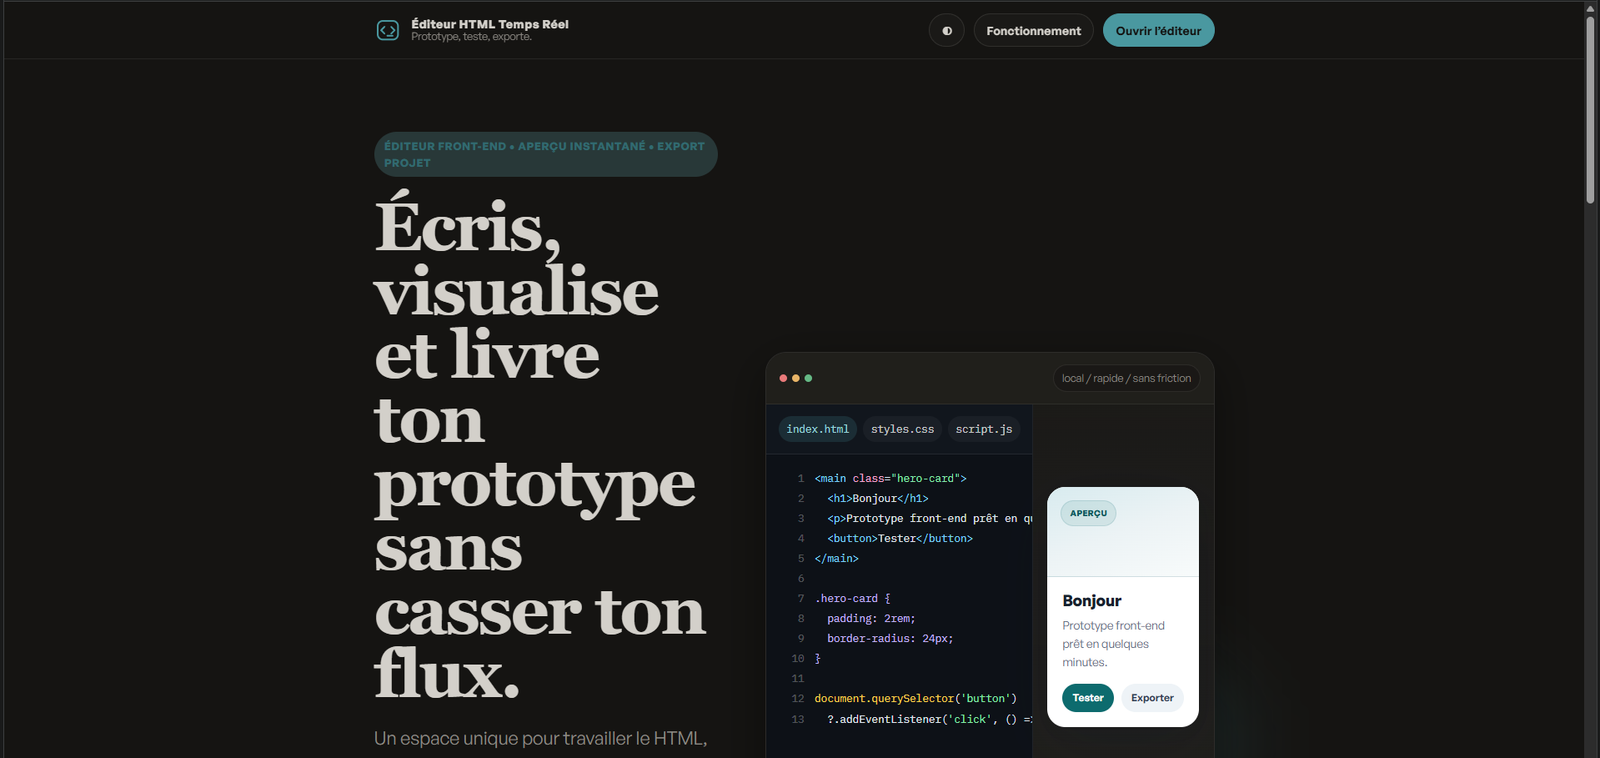This screenshot has width=1600, height=758.
Task: Click the line "document.querySelector('button')"
Action: 915,698
